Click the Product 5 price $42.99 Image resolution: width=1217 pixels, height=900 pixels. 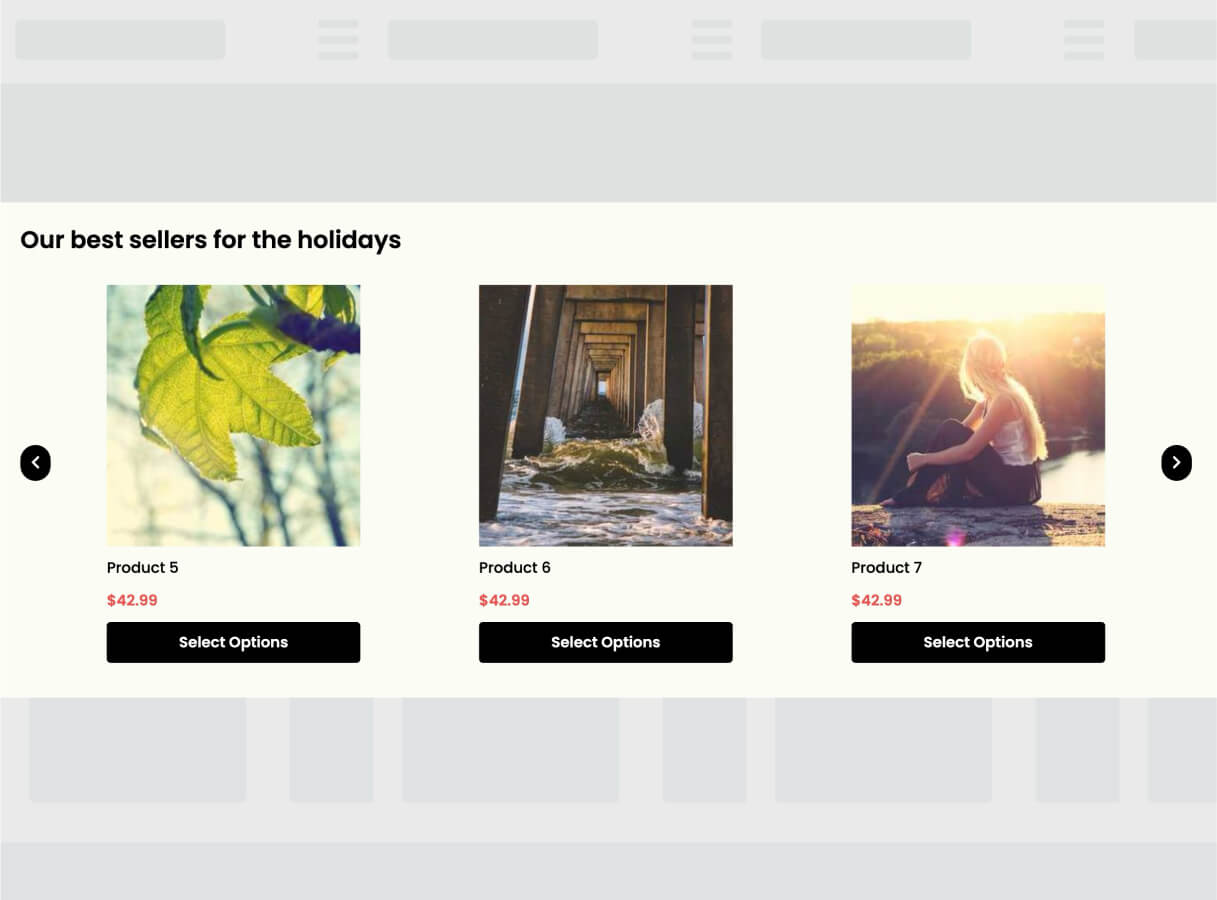click(132, 600)
